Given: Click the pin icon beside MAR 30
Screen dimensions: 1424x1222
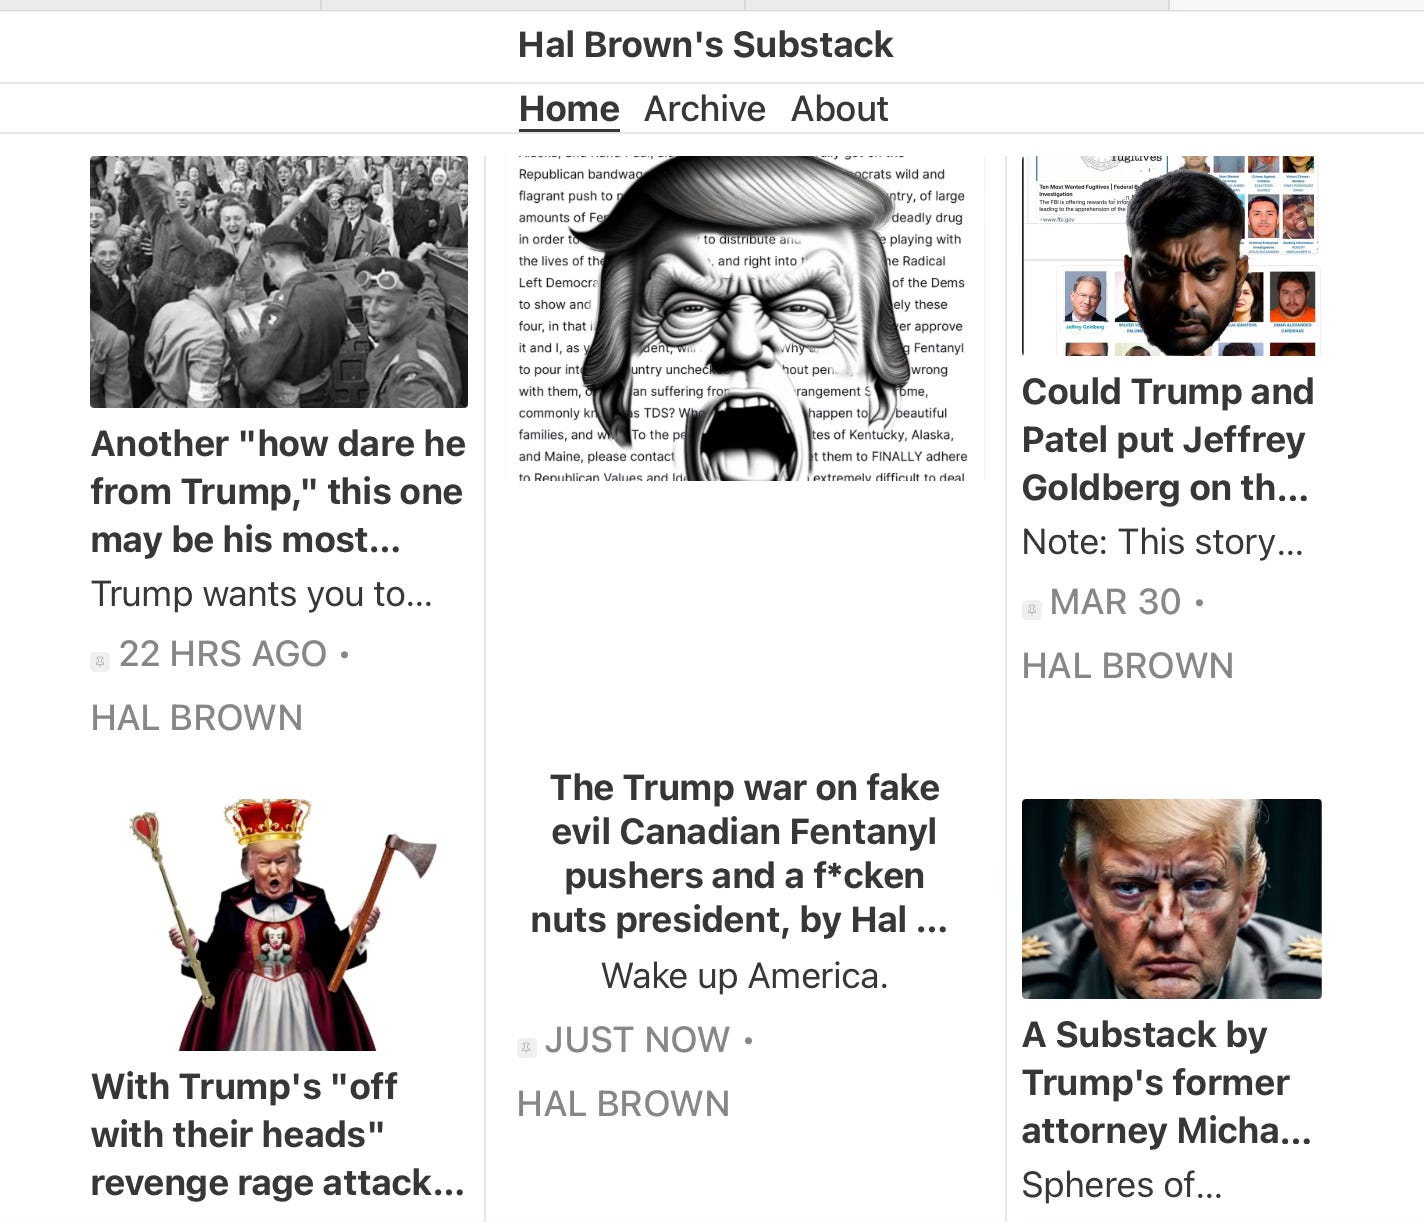Looking at the screenshot, I should [x=1031, y=609].
